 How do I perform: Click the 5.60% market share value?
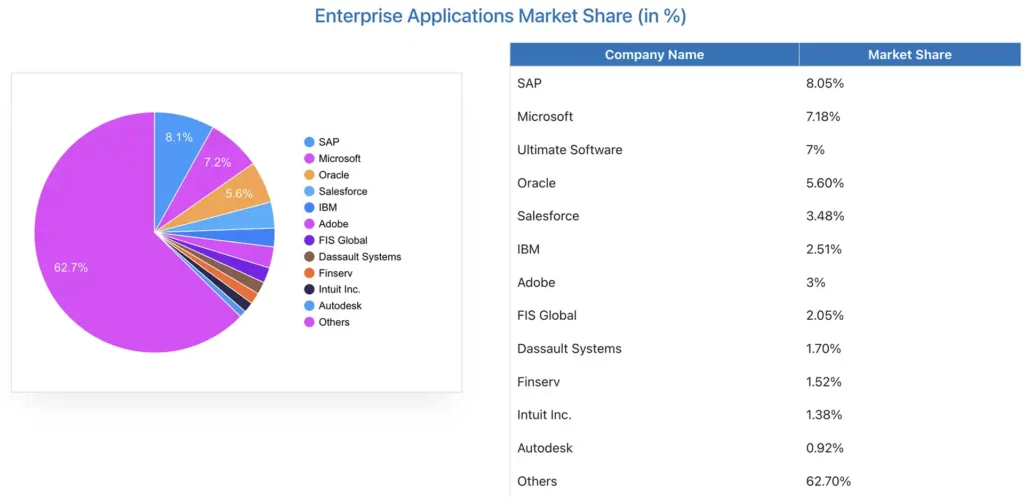tap(825, 183)
